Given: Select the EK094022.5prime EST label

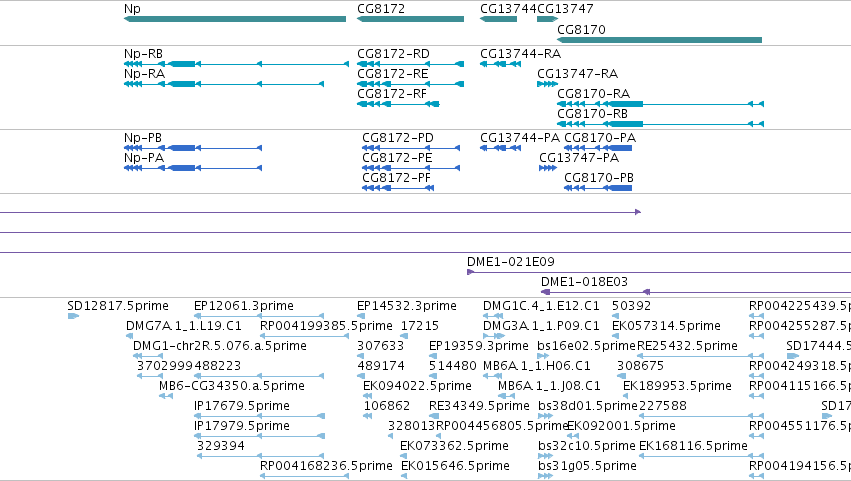Looking at the screenshot, I should tap(417, 386).
